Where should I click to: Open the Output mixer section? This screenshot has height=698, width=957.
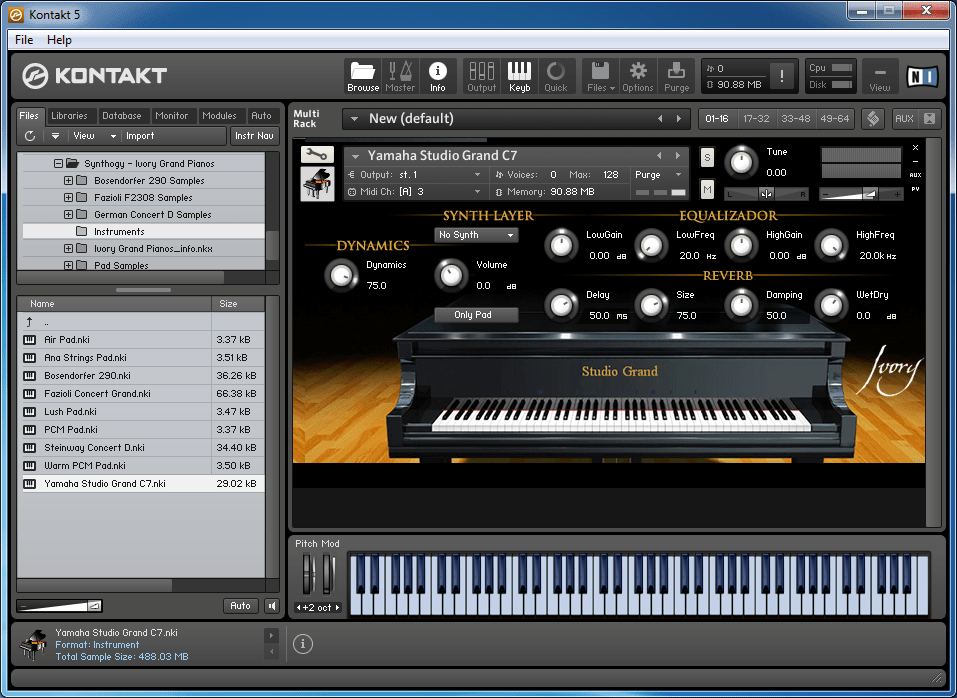coord(482,77)
